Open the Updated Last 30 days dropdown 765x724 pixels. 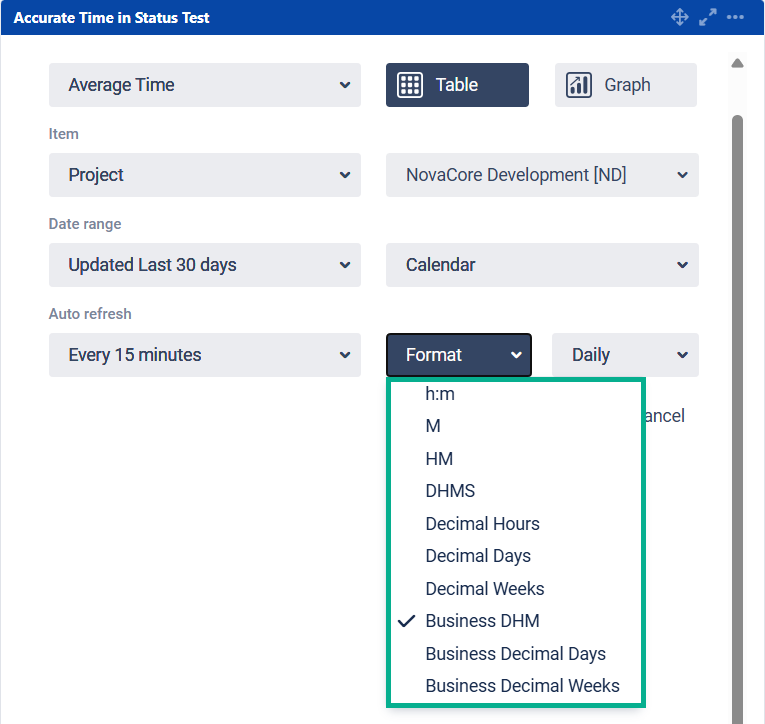204,265
